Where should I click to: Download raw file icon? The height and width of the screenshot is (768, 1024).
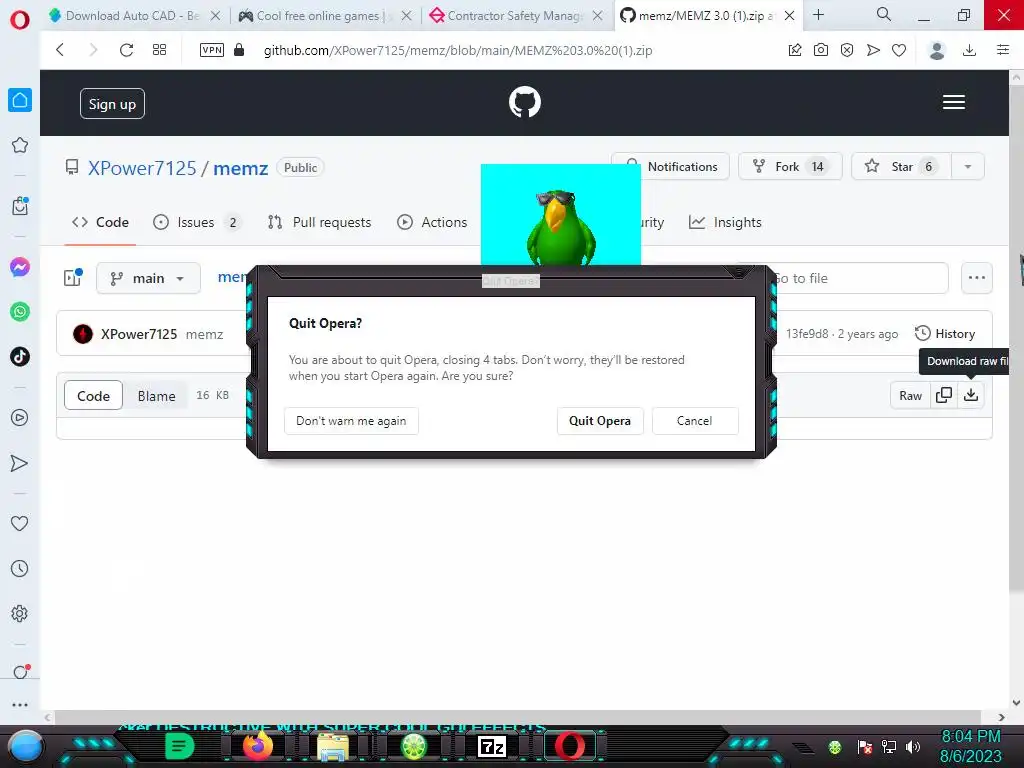(971, 395)
